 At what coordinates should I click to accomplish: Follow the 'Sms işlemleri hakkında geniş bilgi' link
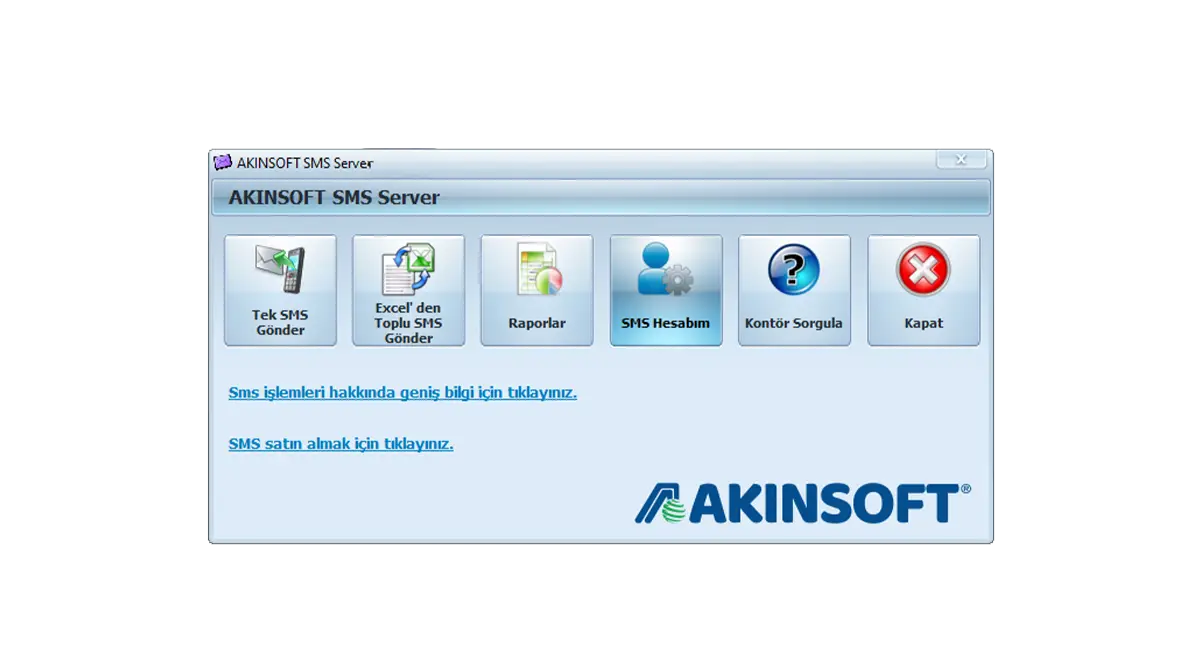[403, 393]
